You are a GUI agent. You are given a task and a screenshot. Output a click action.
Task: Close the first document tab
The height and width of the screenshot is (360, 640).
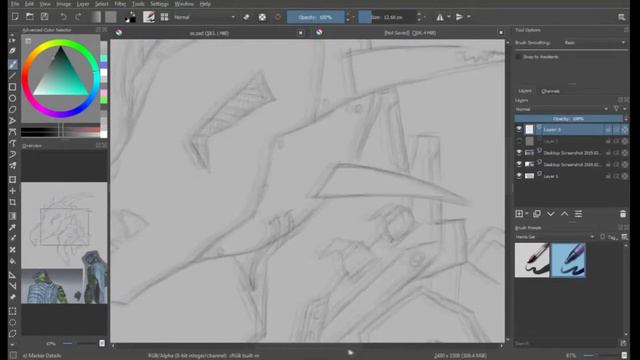300,33
